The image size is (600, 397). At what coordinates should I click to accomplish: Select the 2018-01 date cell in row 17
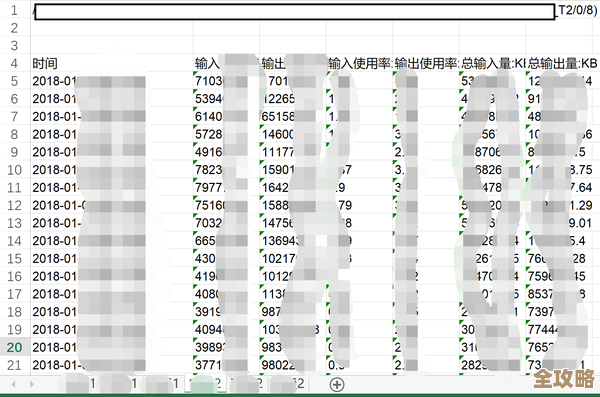(112, 294)
